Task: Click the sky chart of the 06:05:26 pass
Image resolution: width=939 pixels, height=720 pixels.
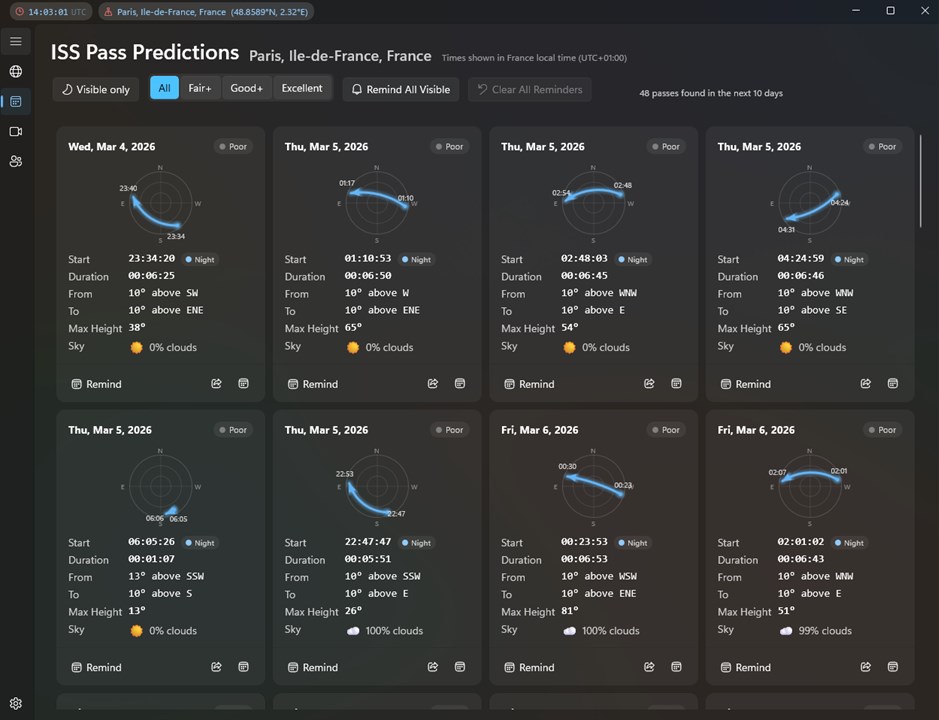Action: [x=160, y=486]
